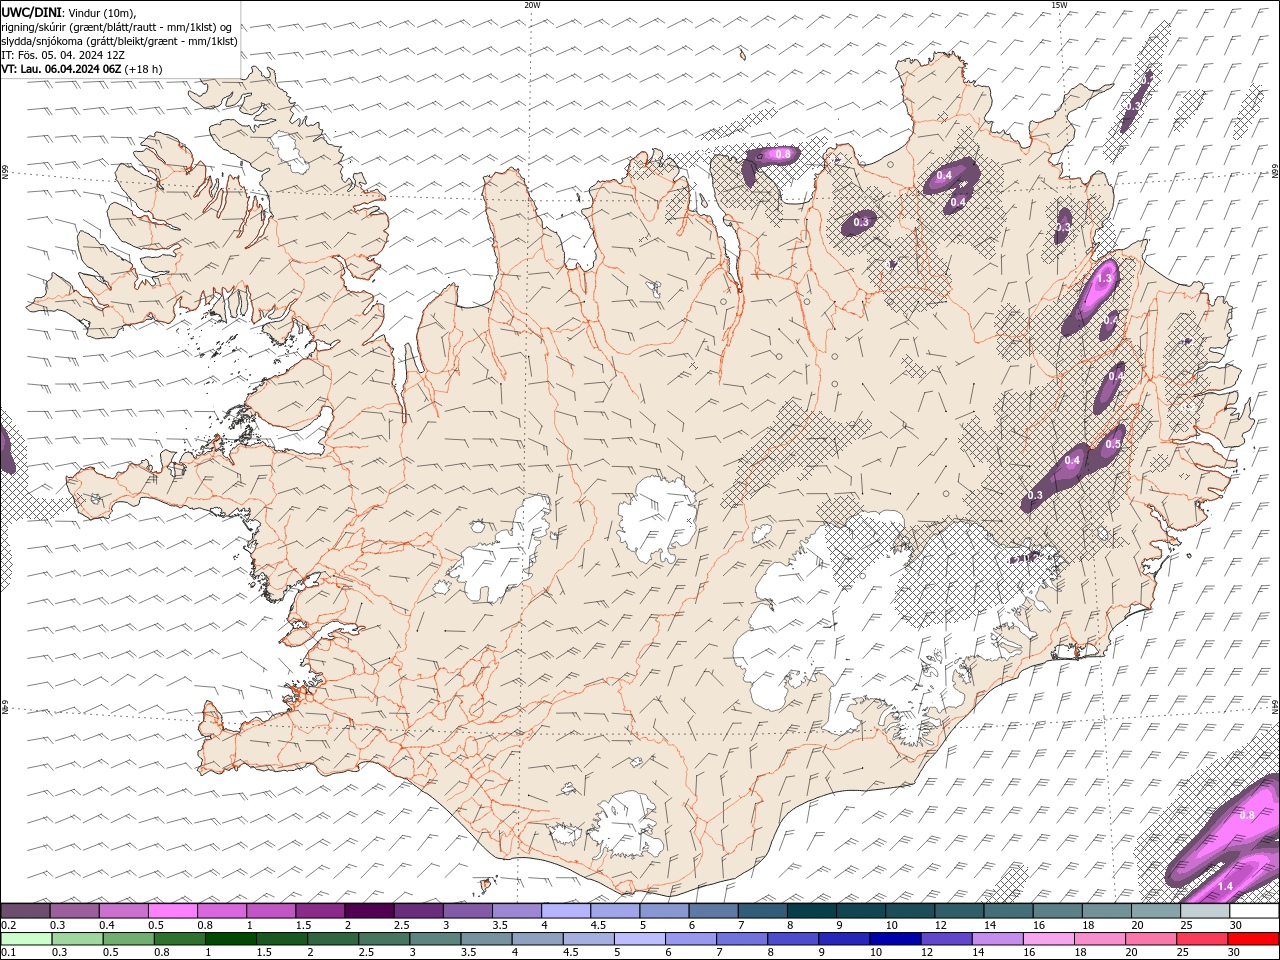
Task: Click the 0.5 snowfall value on the map
Action: click(1112, 443)
